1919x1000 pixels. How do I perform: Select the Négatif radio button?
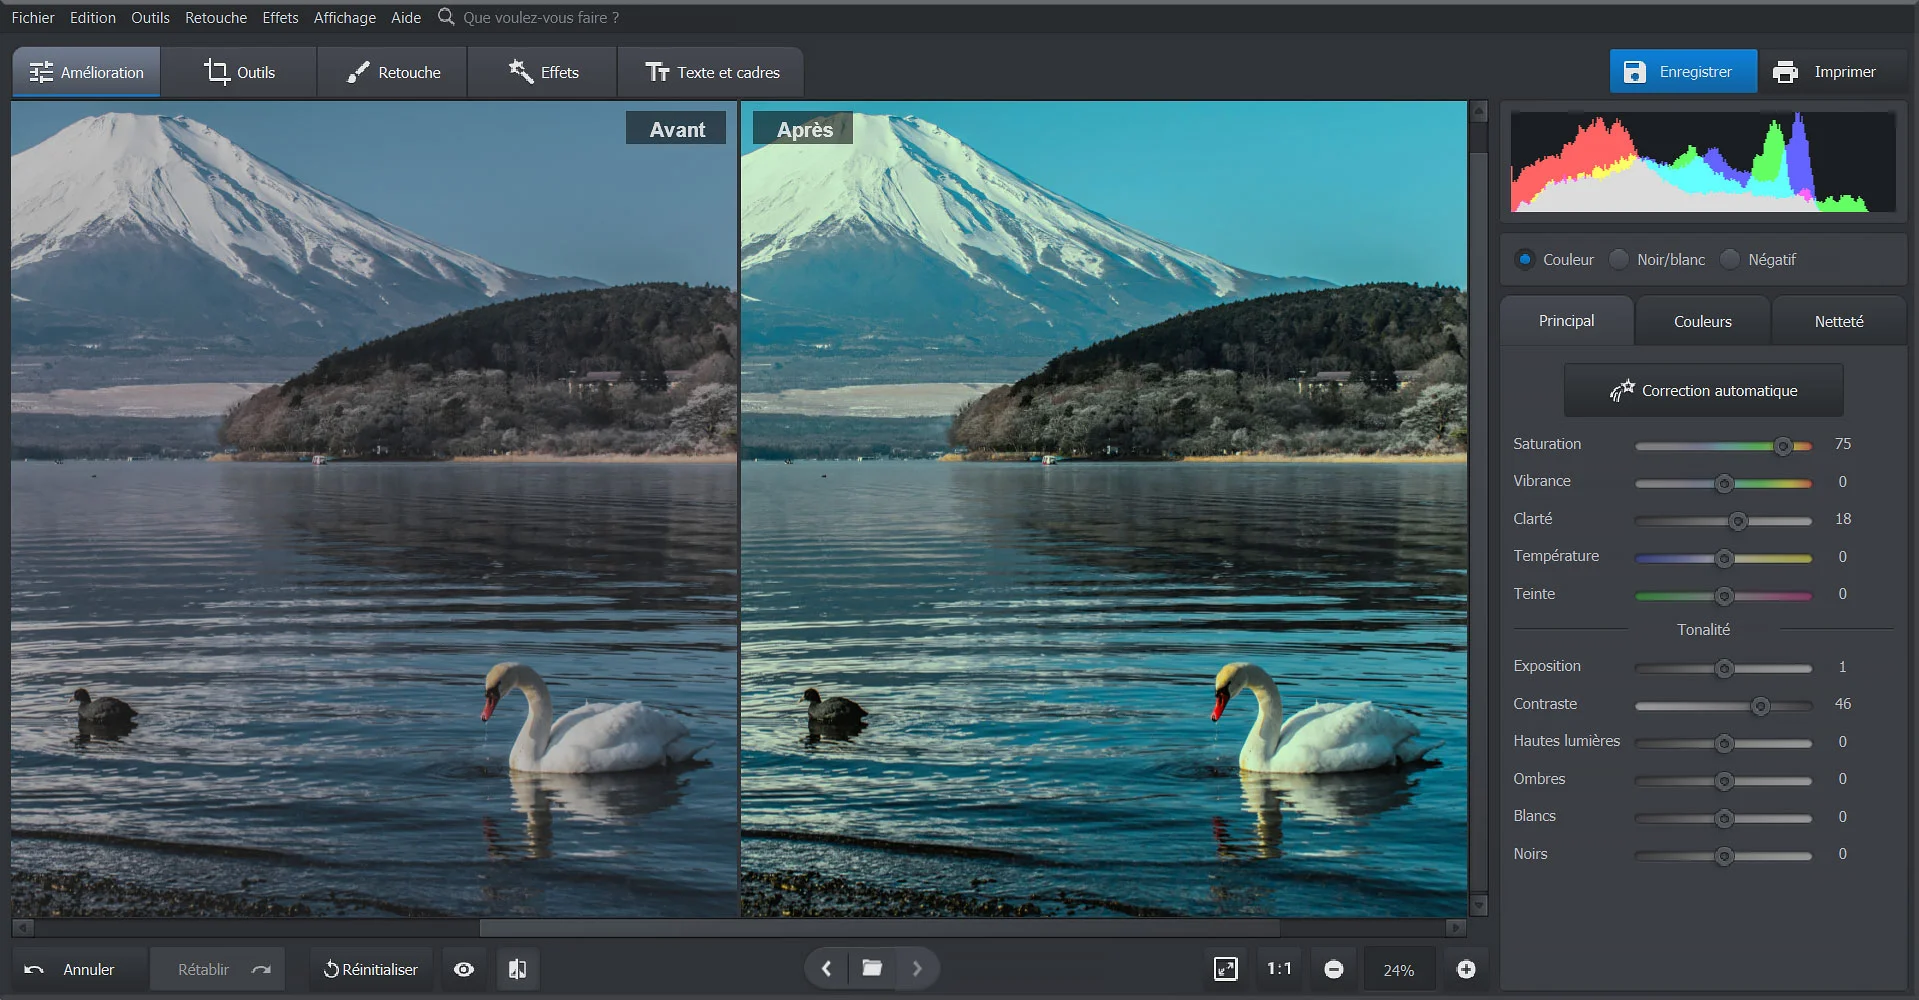point(1730,259)
